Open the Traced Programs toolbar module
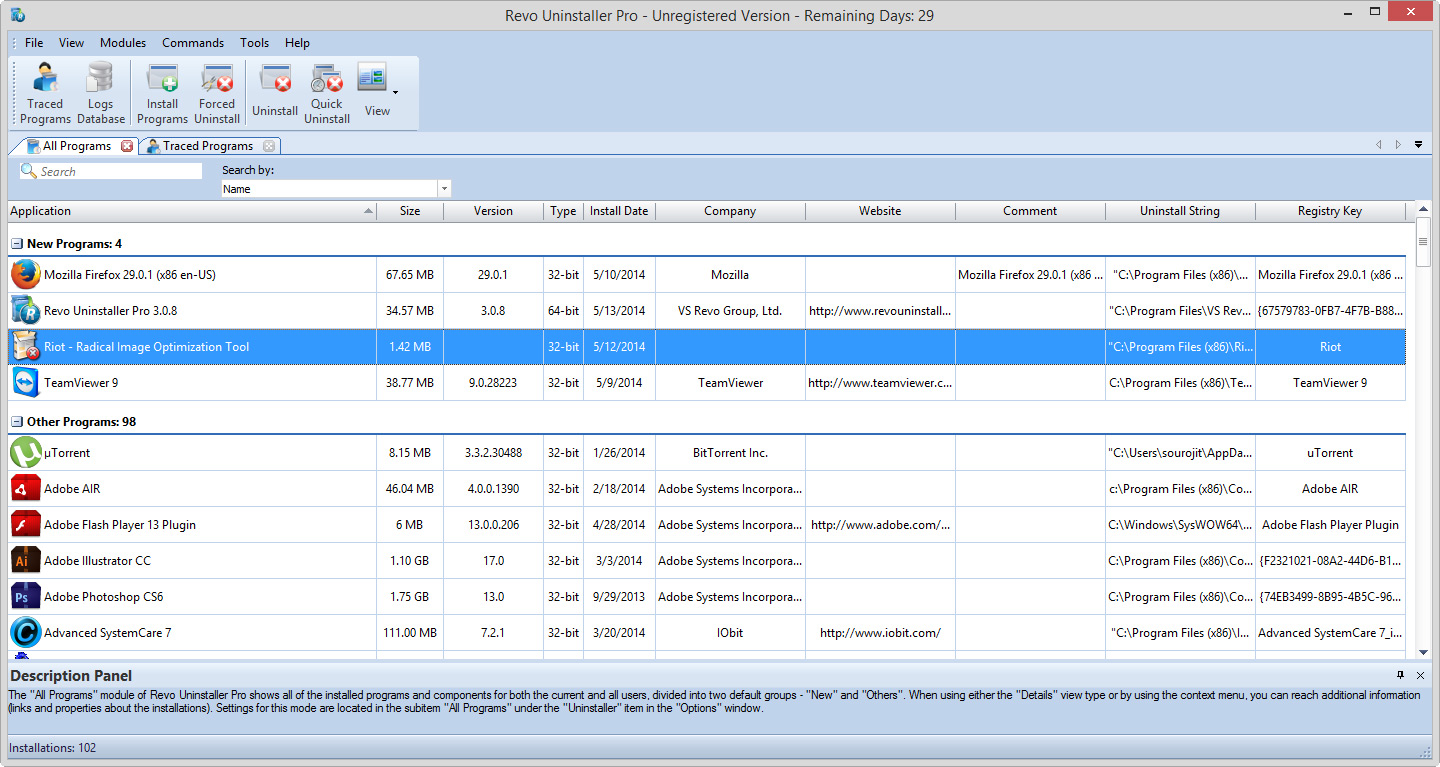1440x767 pixels. click(x=45, y=93)
